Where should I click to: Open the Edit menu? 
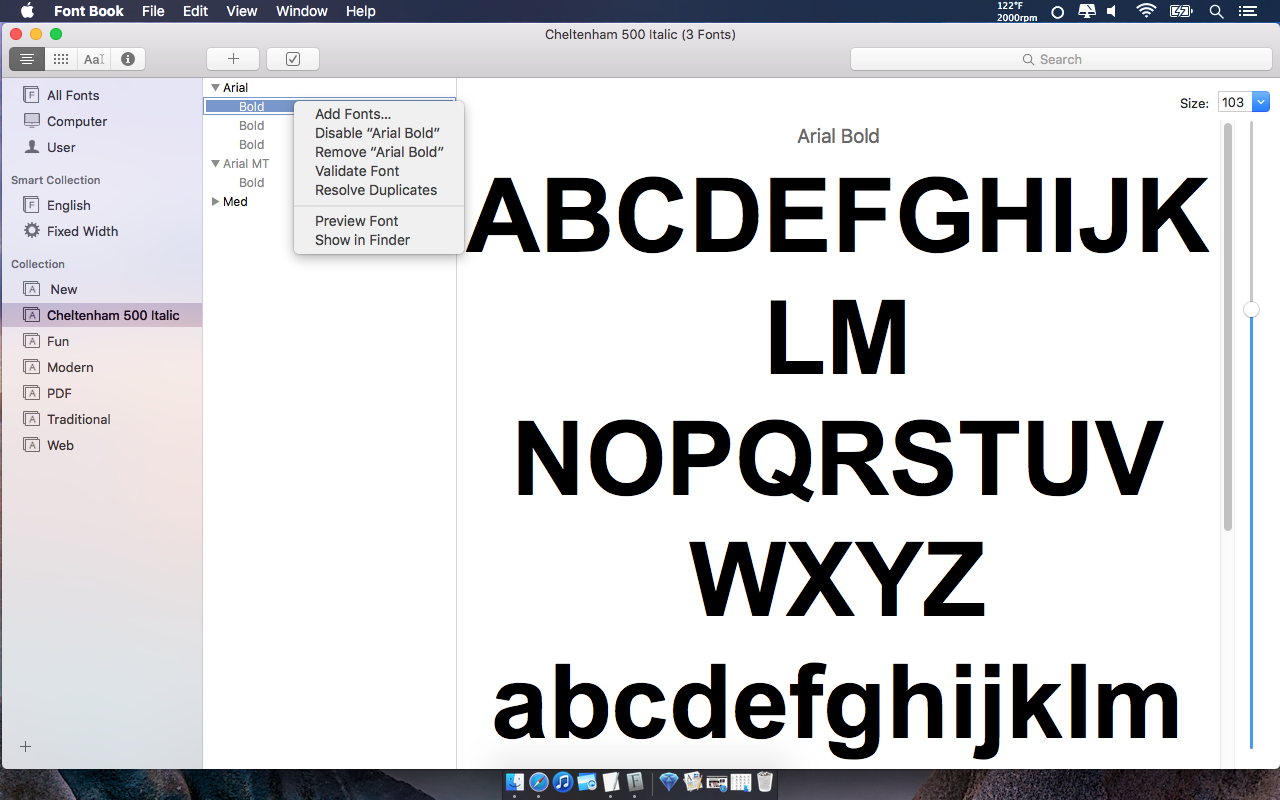click(195, 11)
